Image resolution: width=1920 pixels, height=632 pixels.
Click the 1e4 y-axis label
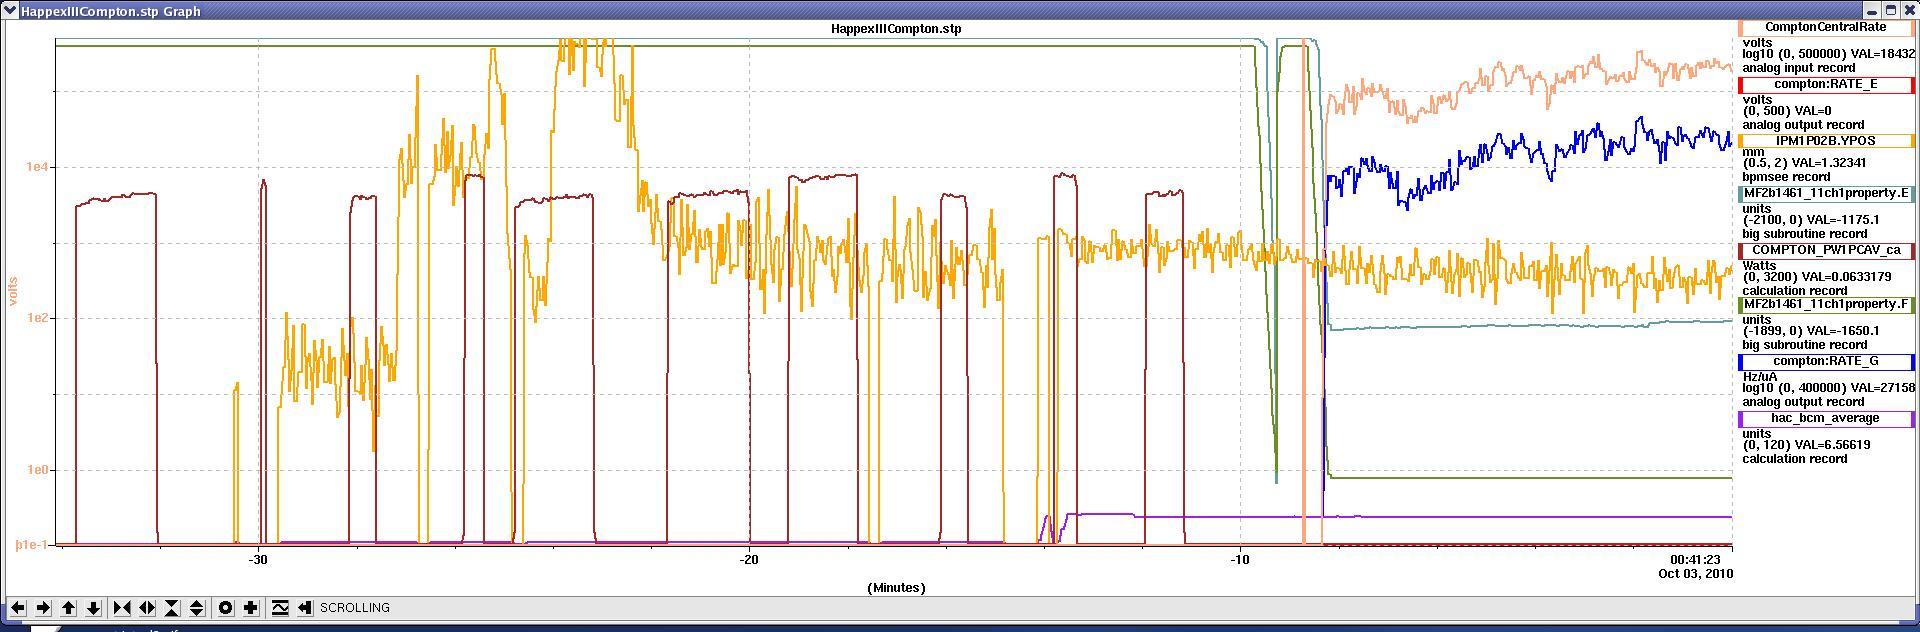39,167
